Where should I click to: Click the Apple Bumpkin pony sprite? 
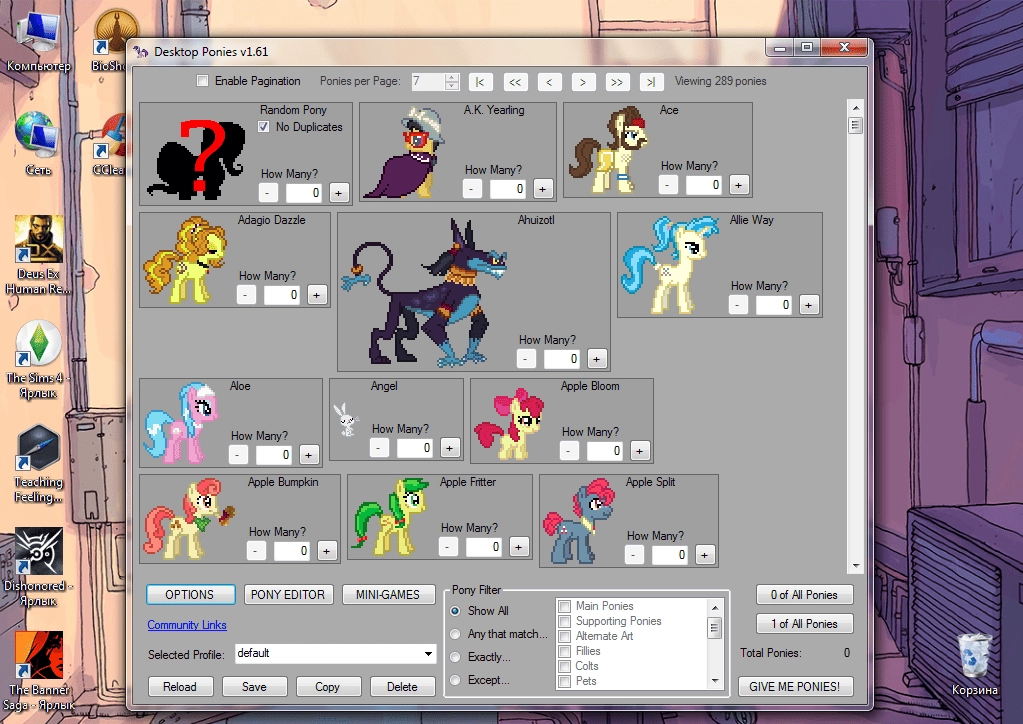pos(188,520)
